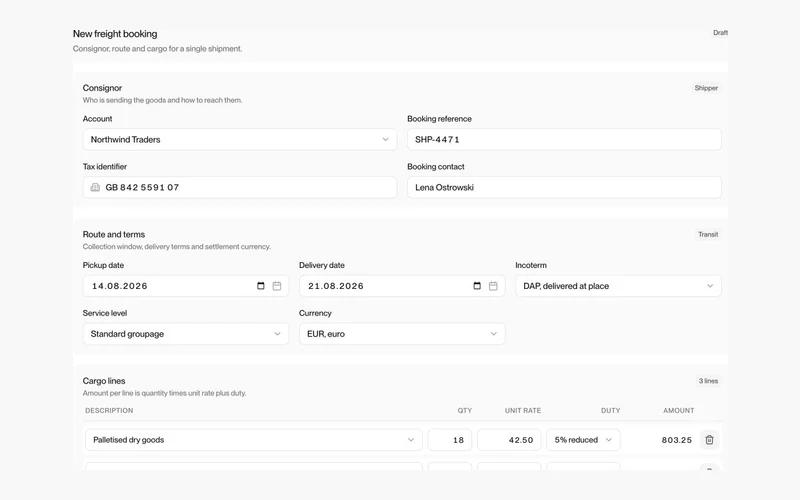Click the outline calendar icon in Pickup date

pos(277,286)
